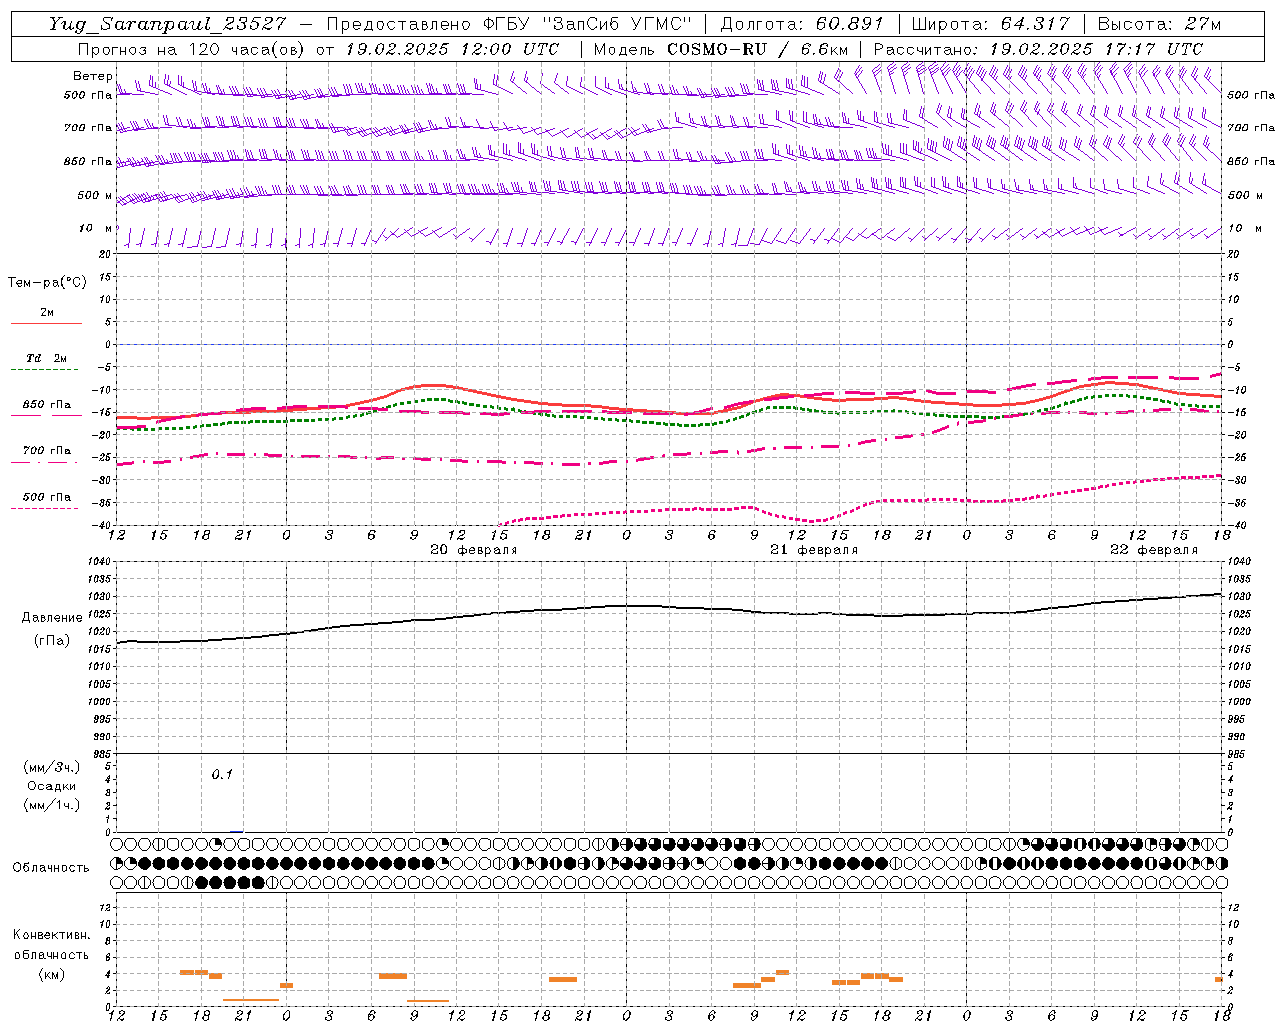Click the temperature label "Тем-ра(°C)"
The height and width of the screenshot is (1024, 1280).
point(47,283)
